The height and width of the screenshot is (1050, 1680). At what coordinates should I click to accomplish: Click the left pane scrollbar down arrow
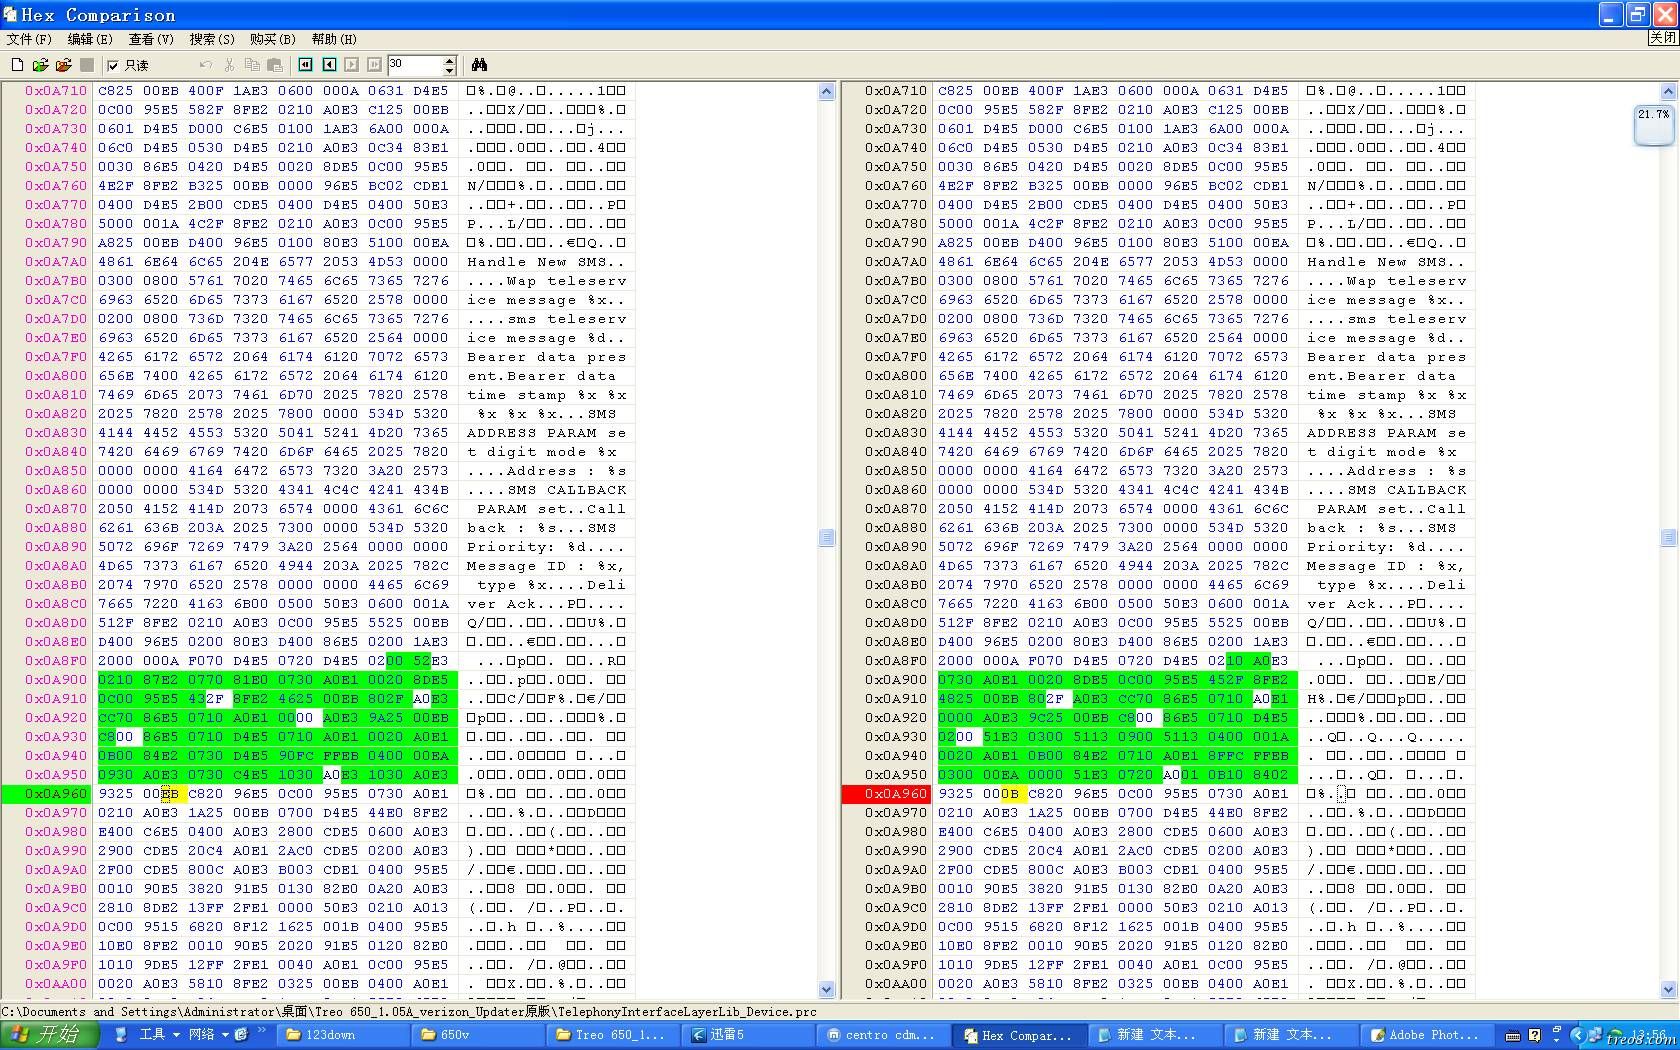(x=827, y=989)
